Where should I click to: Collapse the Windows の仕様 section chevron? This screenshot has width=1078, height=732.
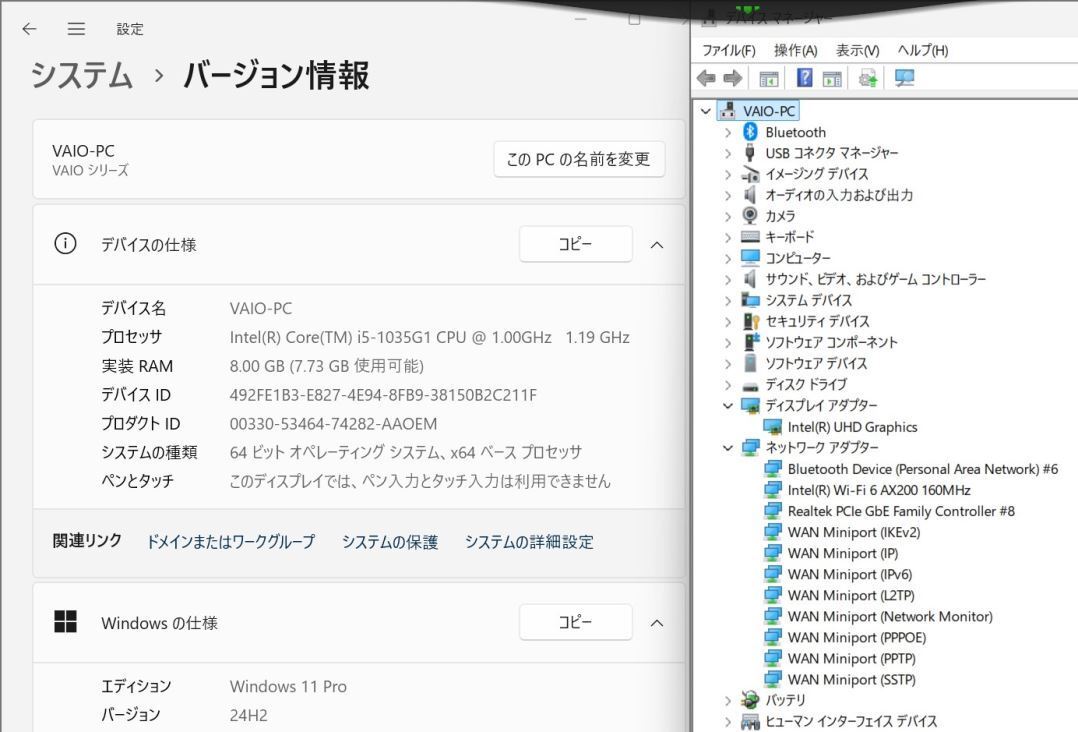[x=657, y=623]
